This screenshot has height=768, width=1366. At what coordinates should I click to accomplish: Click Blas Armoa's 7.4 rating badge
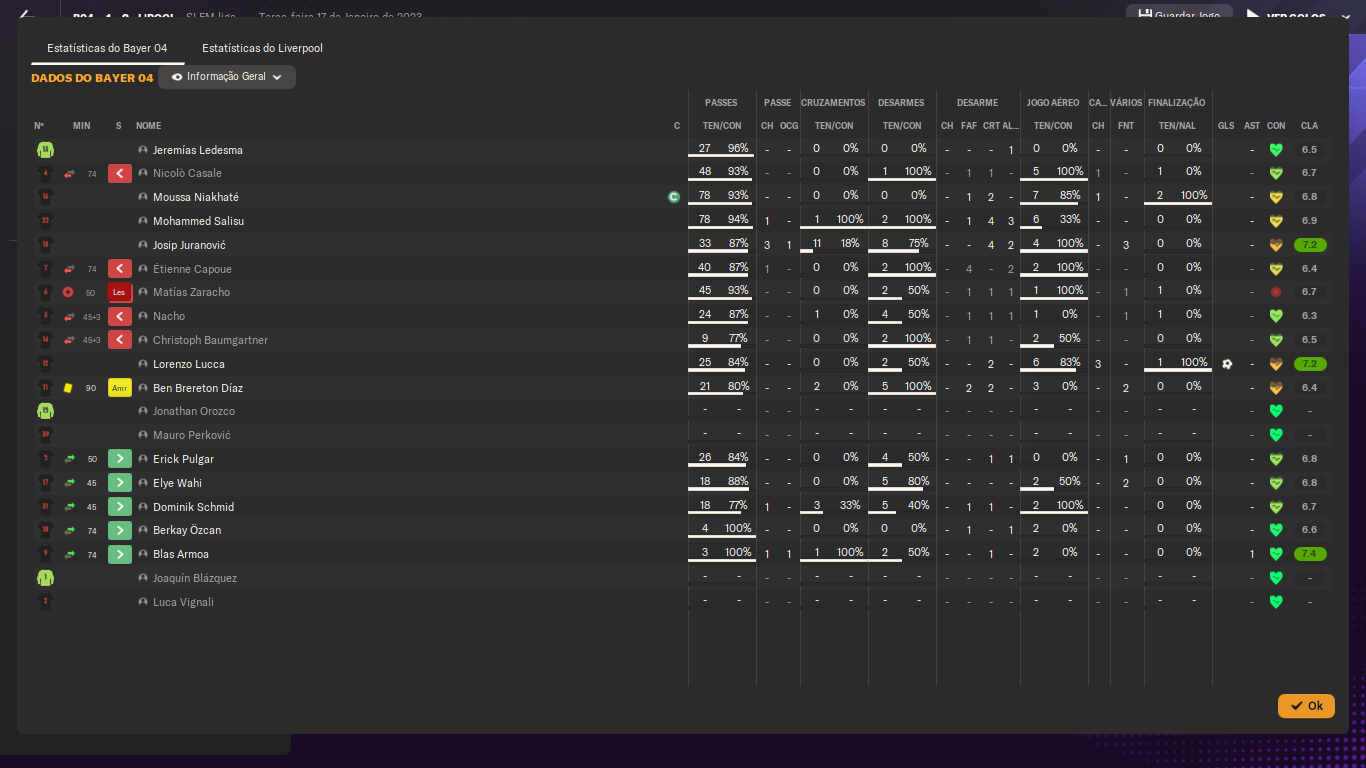(x=1310, y=554)
